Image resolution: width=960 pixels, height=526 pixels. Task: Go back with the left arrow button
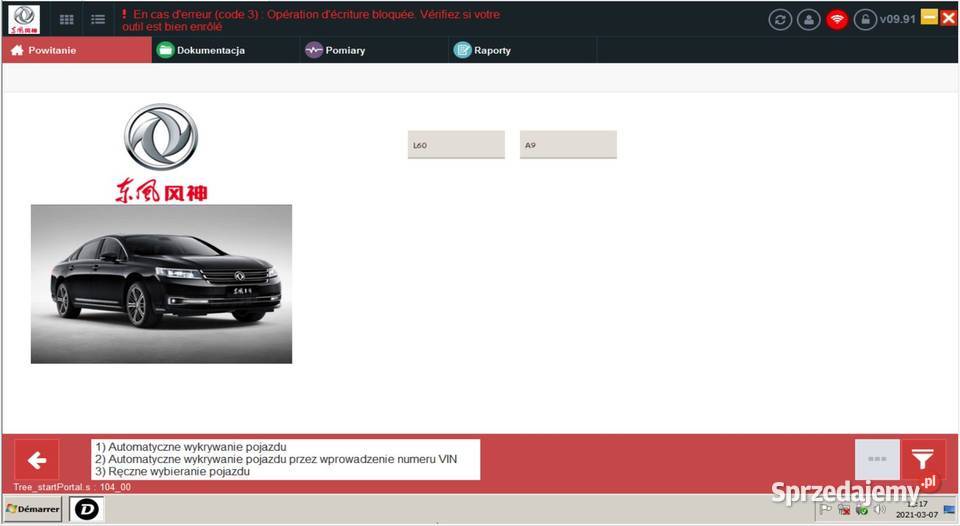[x=37, y=460]
